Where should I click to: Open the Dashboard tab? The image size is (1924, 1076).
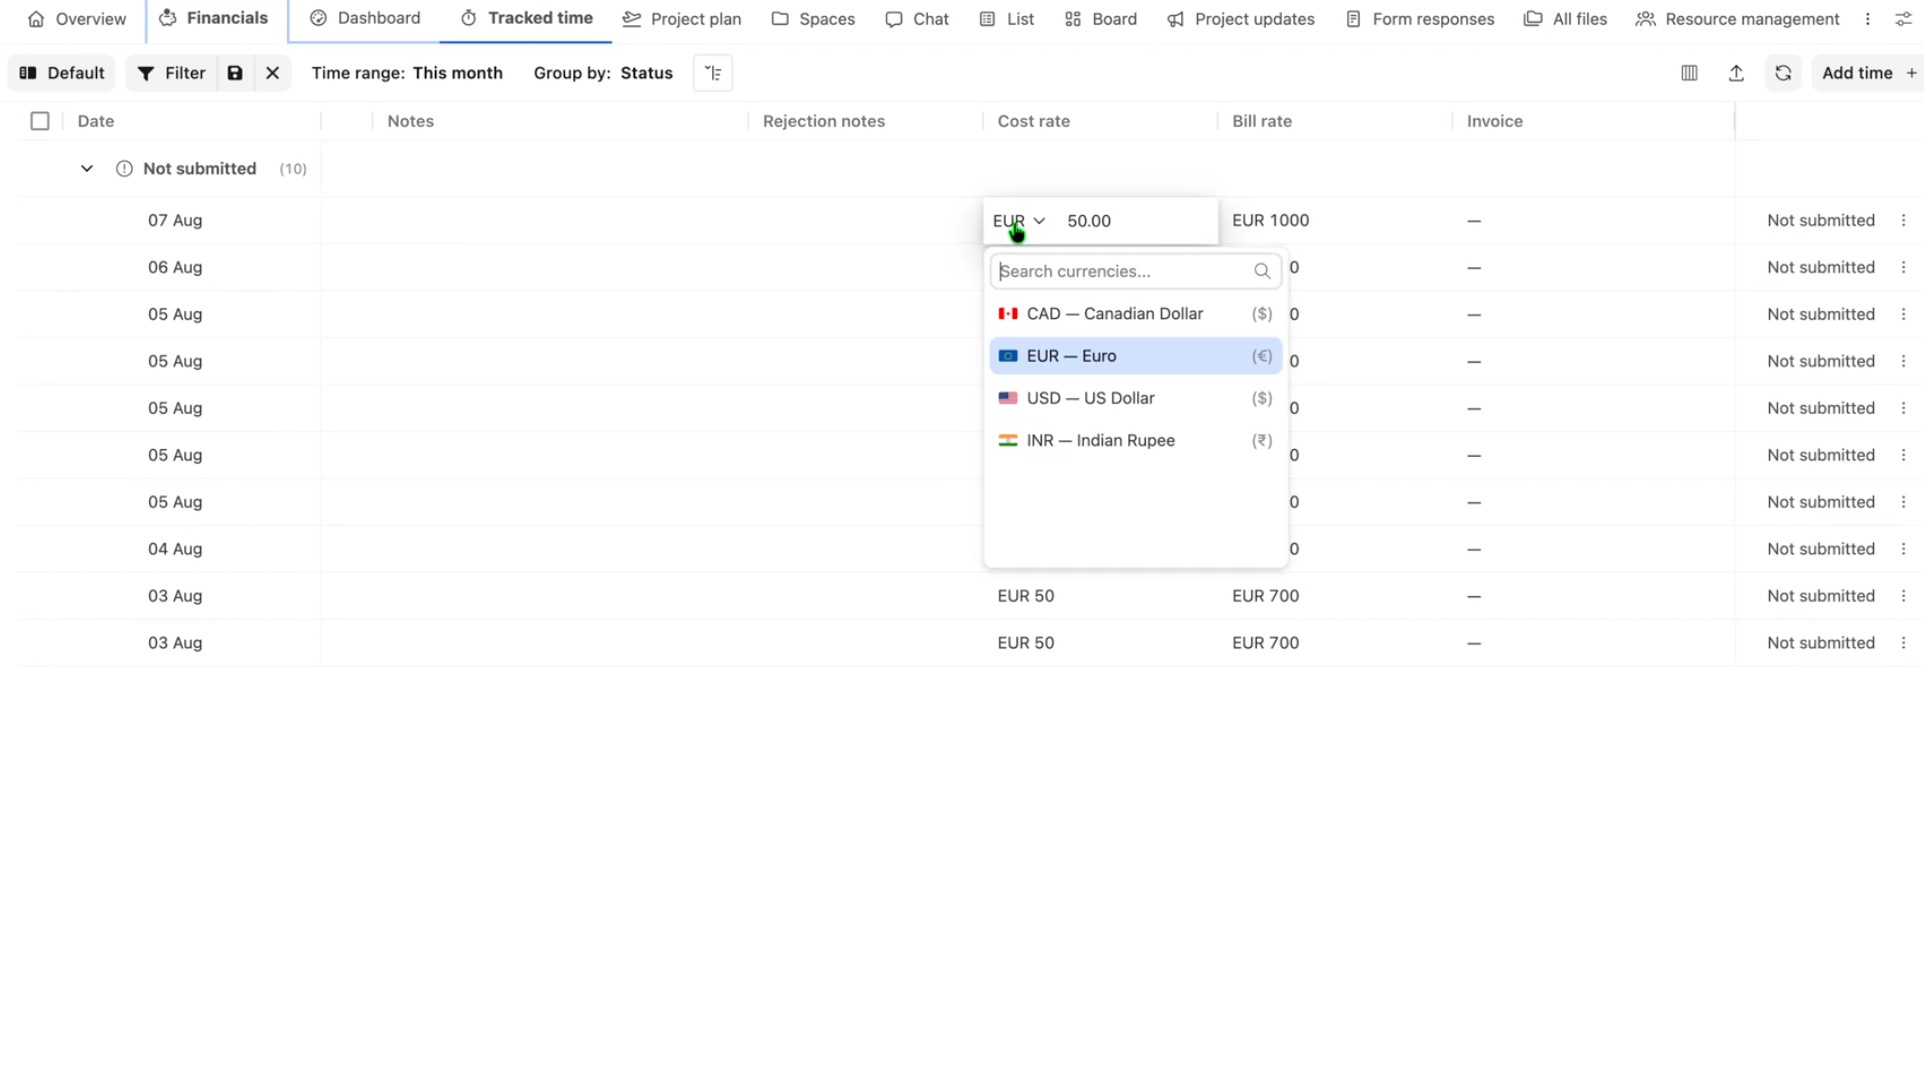365,18
